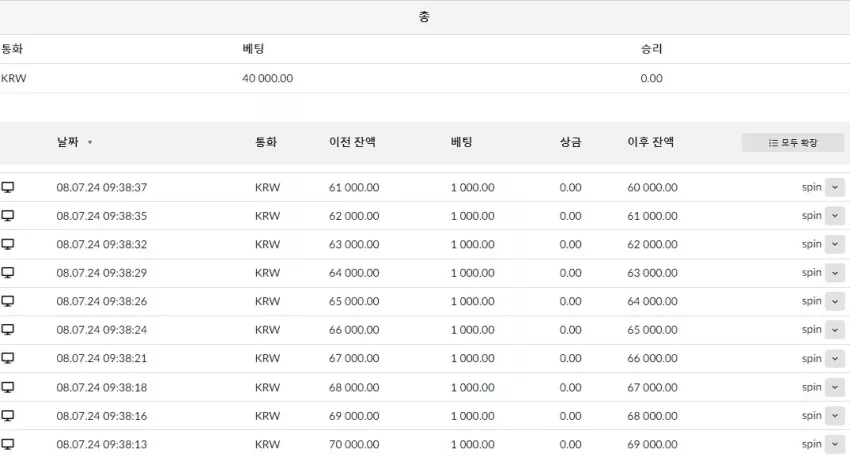
Task: Click the desktop icon for the 09:38:37 spin
Action: coord(8,188)
